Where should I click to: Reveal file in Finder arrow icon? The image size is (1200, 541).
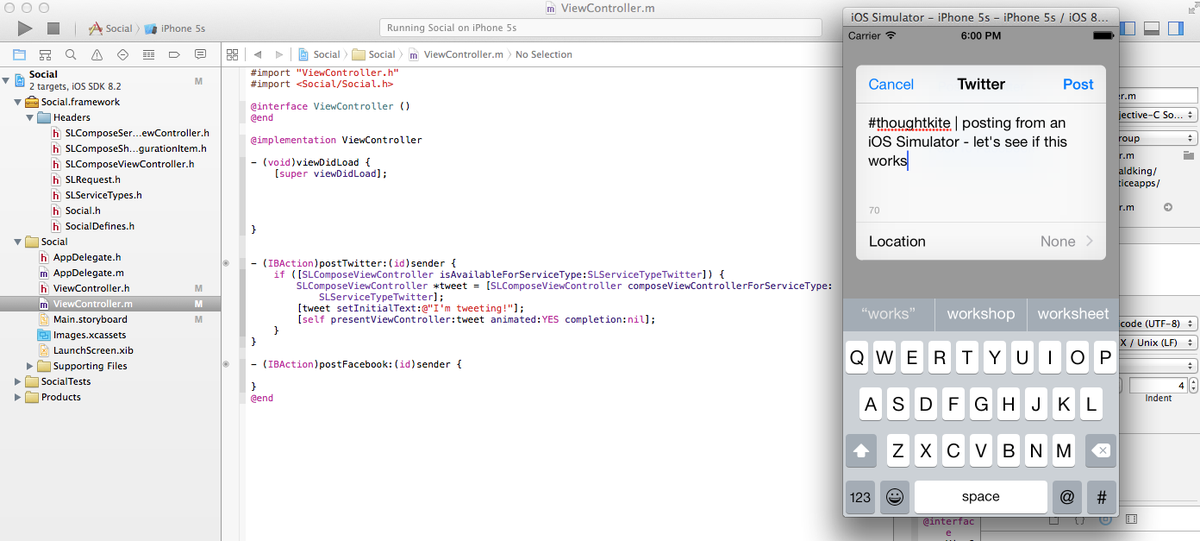[1168, 207]
